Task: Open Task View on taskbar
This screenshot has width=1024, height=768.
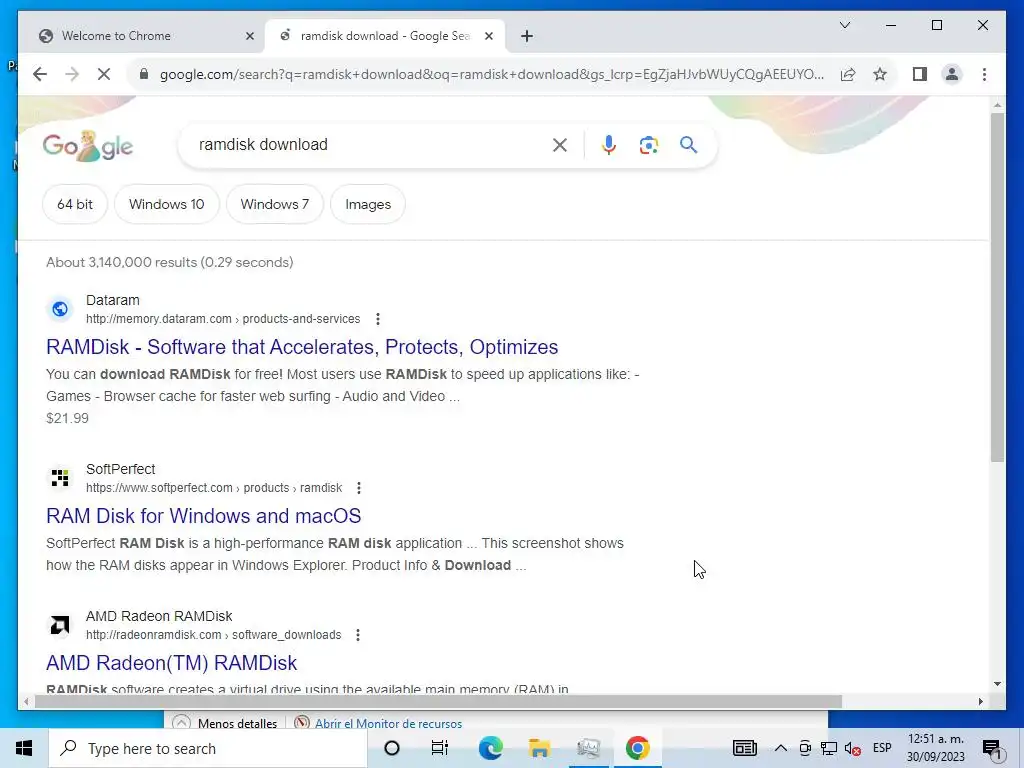Action: [440, 748]
